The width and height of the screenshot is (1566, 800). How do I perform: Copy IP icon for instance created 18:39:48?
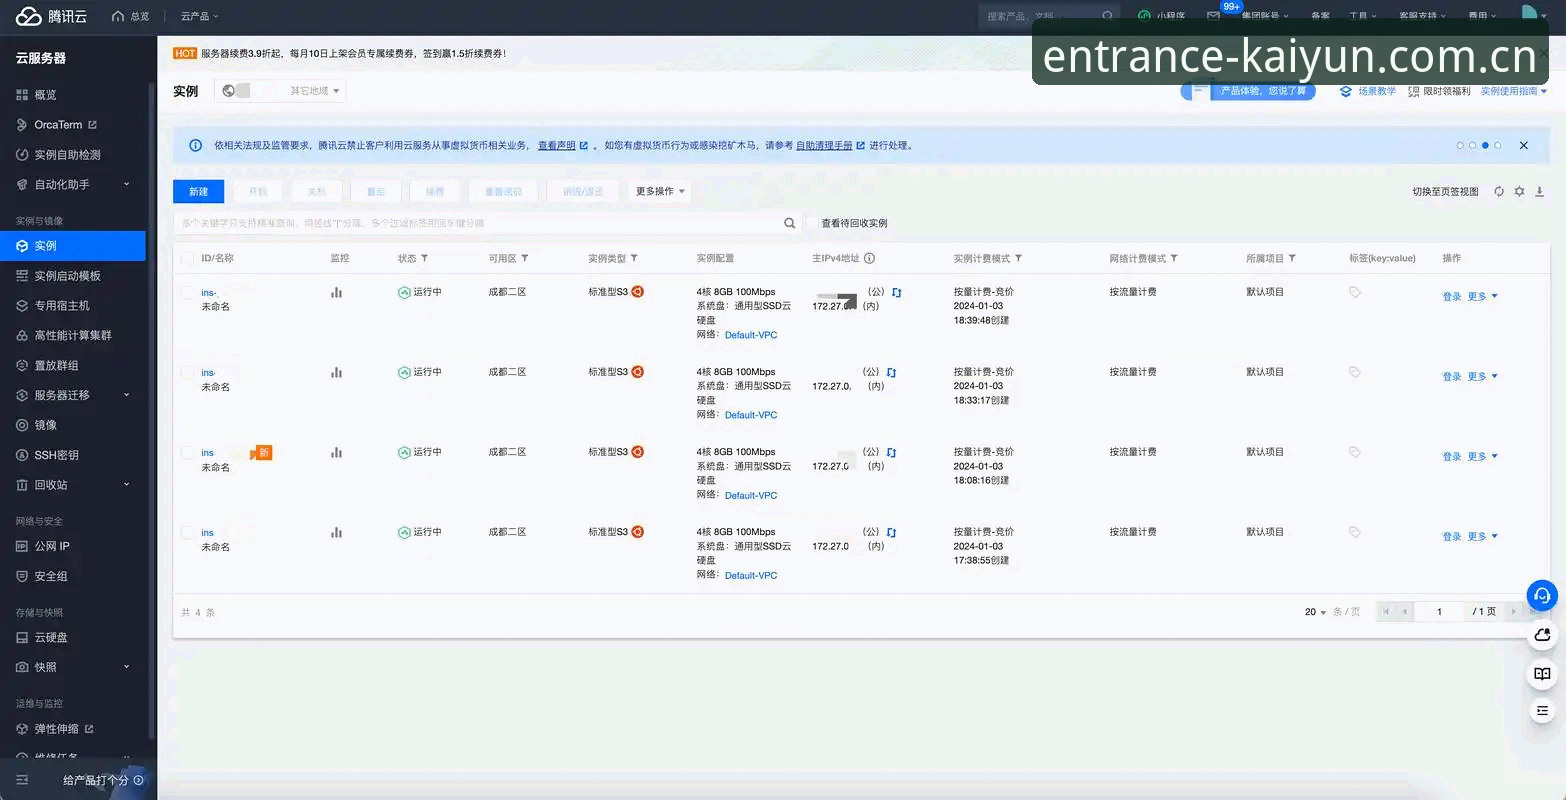point(897,292)
